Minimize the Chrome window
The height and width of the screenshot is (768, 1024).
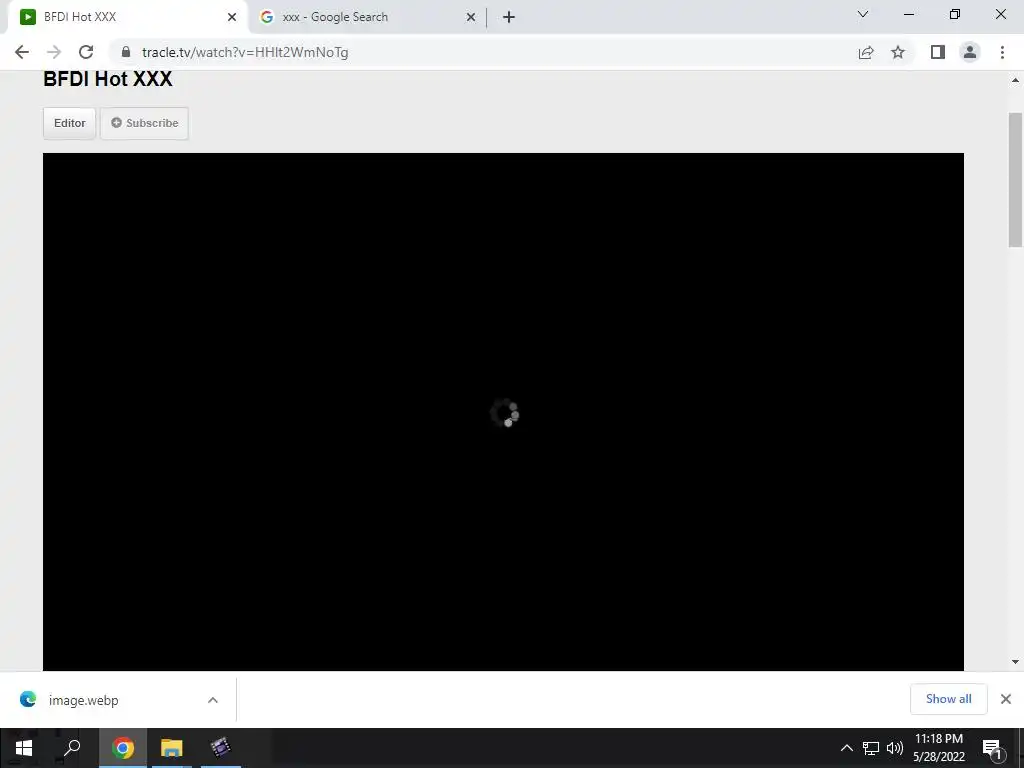pos(908,14)
